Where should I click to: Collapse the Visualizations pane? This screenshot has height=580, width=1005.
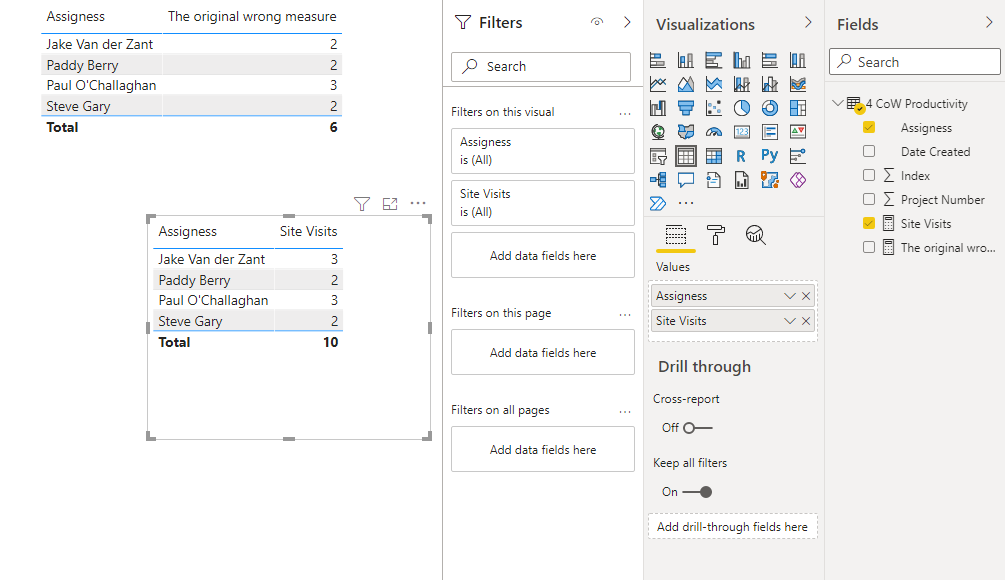click(x=808, y=23)
